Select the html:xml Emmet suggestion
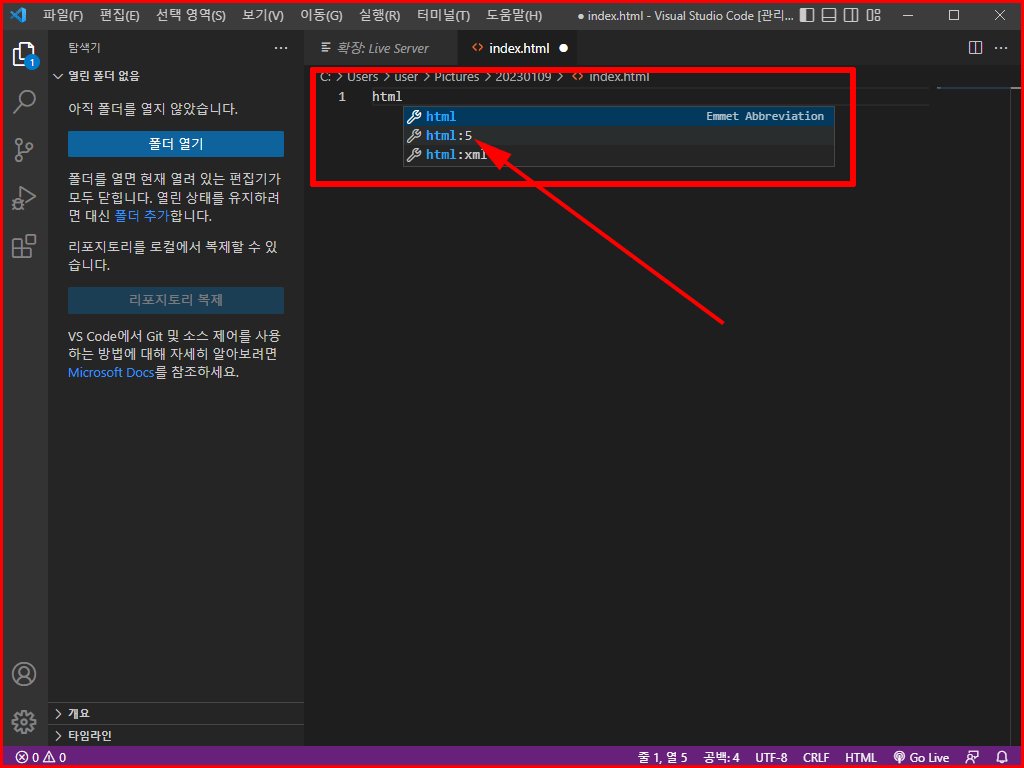 tap(618, 155)
